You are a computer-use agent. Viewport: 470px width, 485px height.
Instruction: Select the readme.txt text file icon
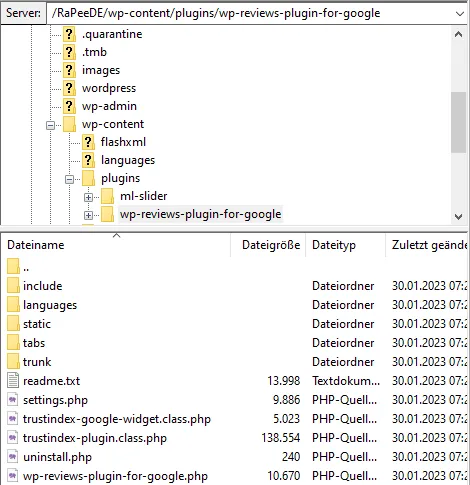pos(13,381)
